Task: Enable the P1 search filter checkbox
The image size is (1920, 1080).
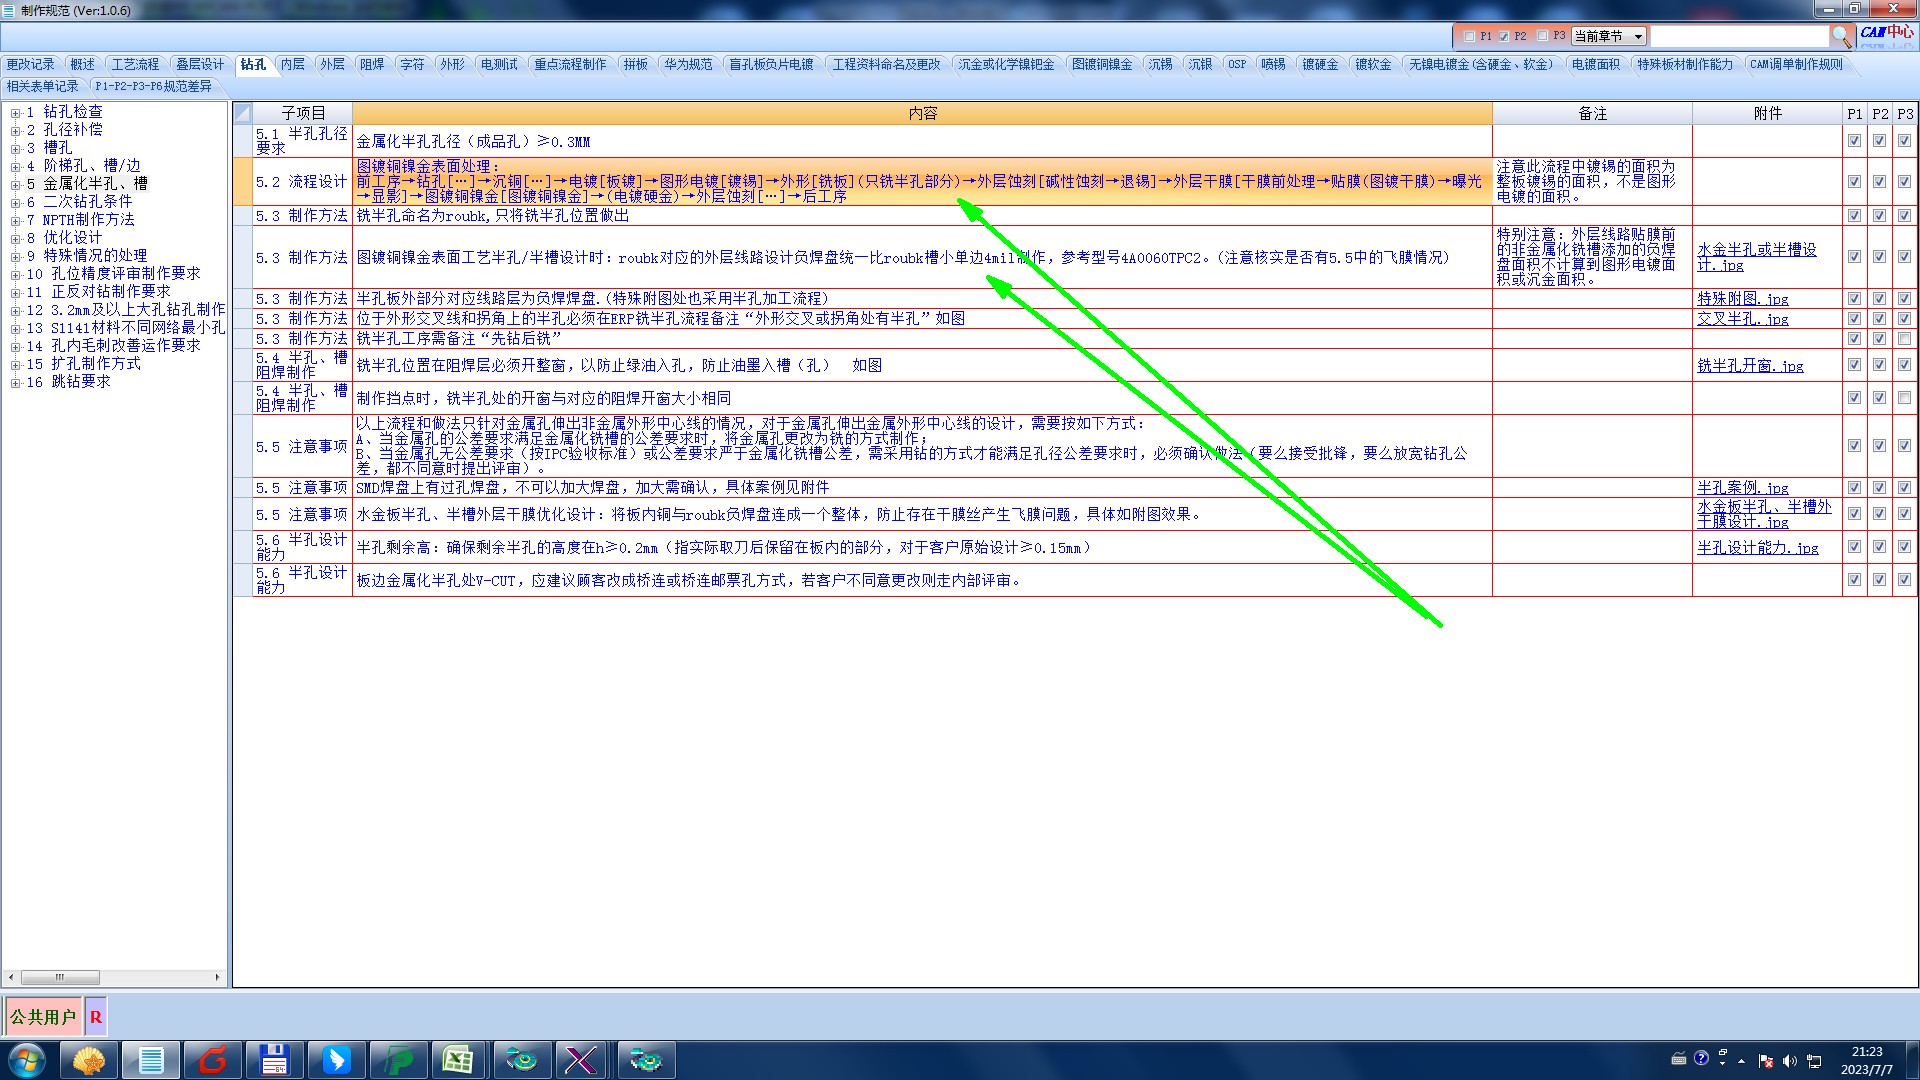Action: (x=1469, y=36)
